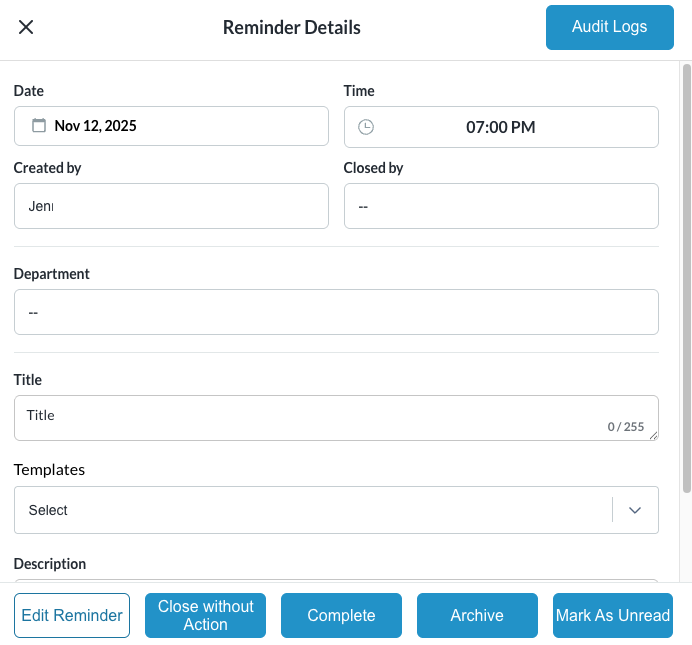Click the Title resize handle corner

point(654,436)
